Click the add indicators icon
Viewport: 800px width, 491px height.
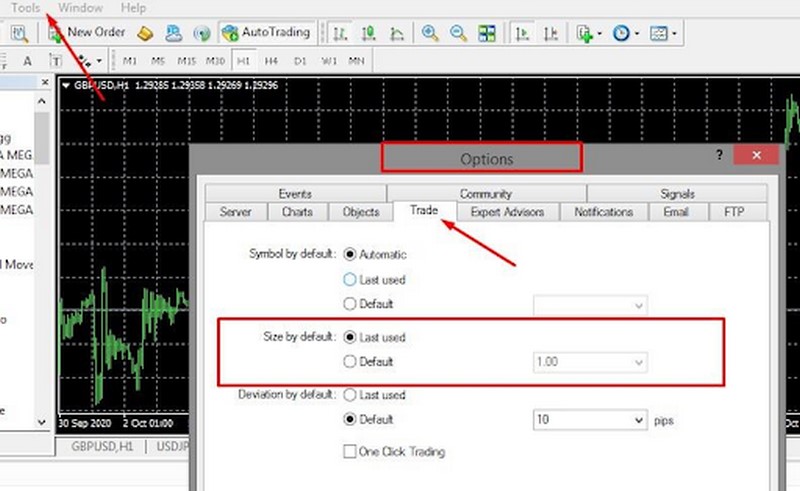point(584,34)
